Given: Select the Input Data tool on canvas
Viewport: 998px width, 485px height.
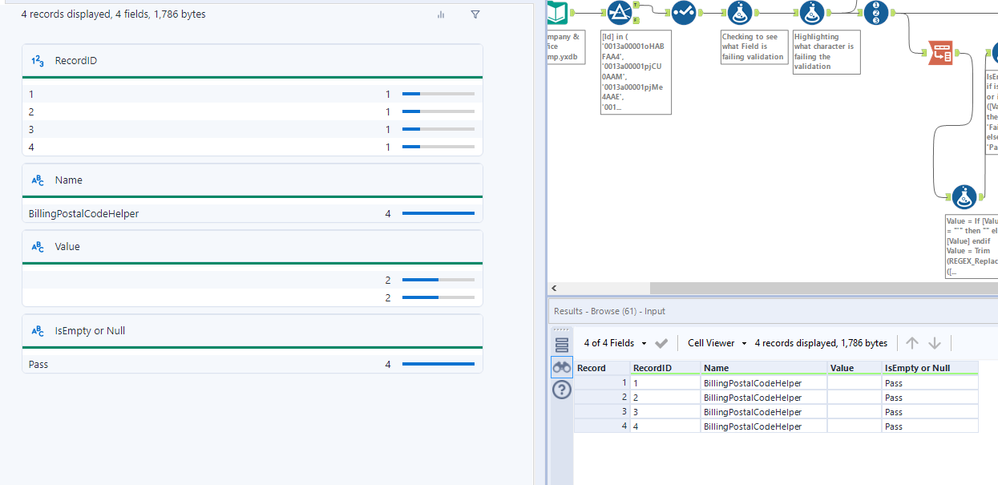Looking at the screenshot, I should tap(556, 12).
